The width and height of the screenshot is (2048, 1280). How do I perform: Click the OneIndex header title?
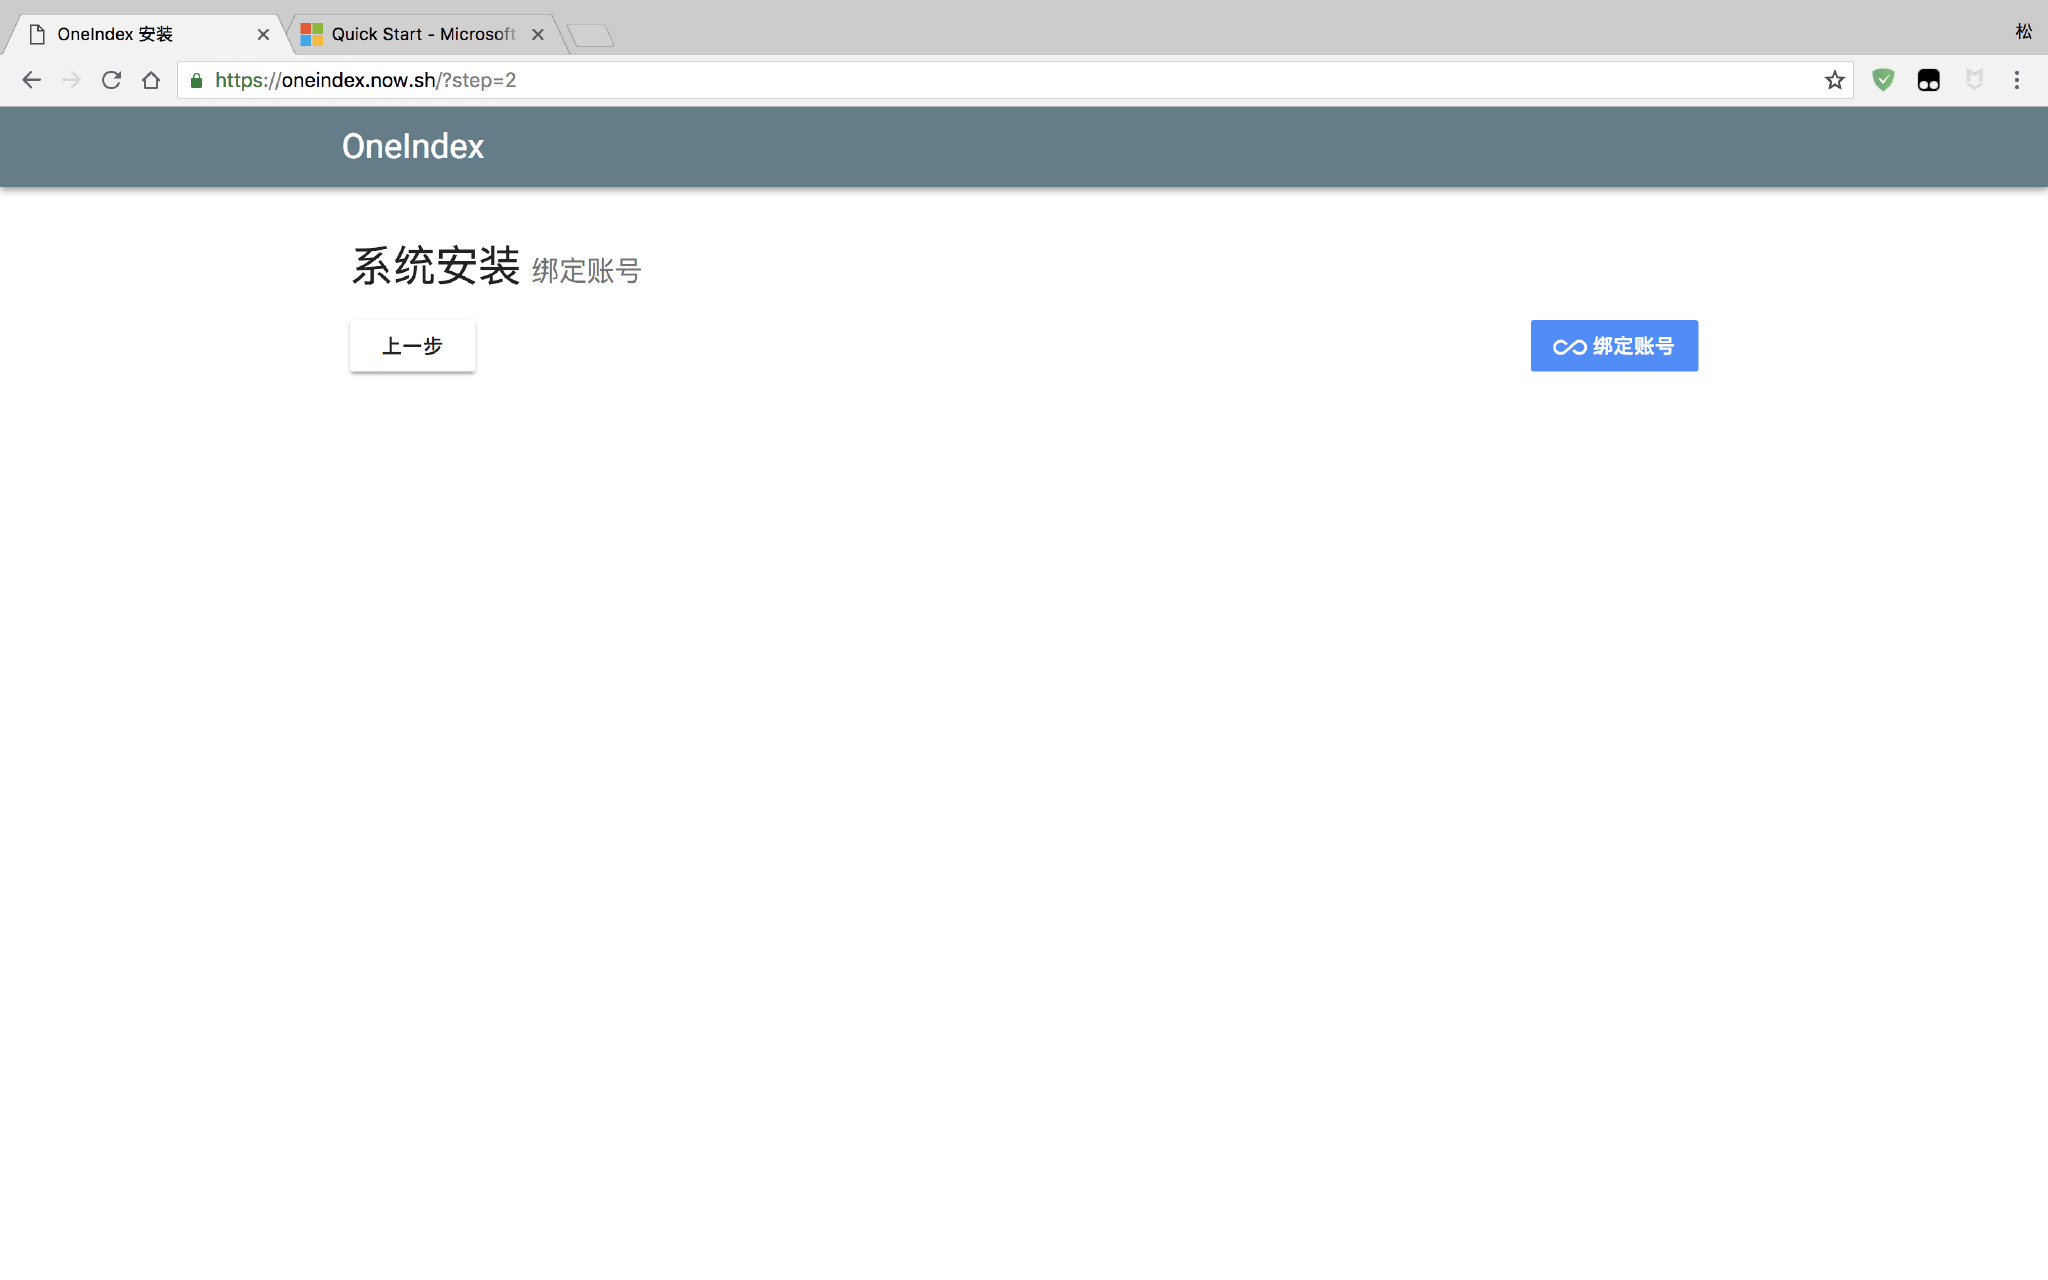tap(413, 146)
